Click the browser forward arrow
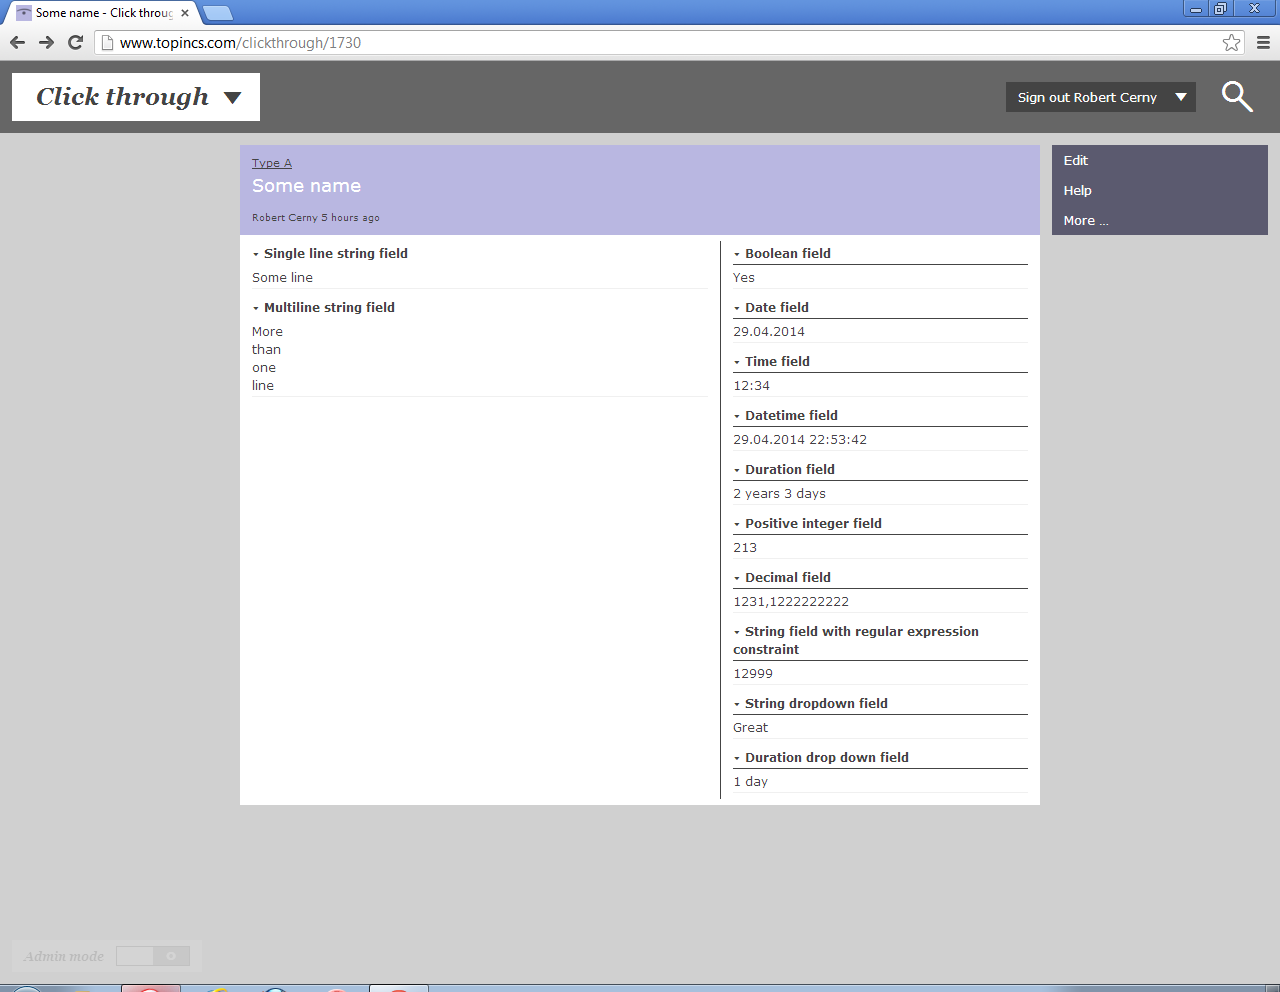The height and width of the screenshot is (992, 1280). (x=46, y=42)
